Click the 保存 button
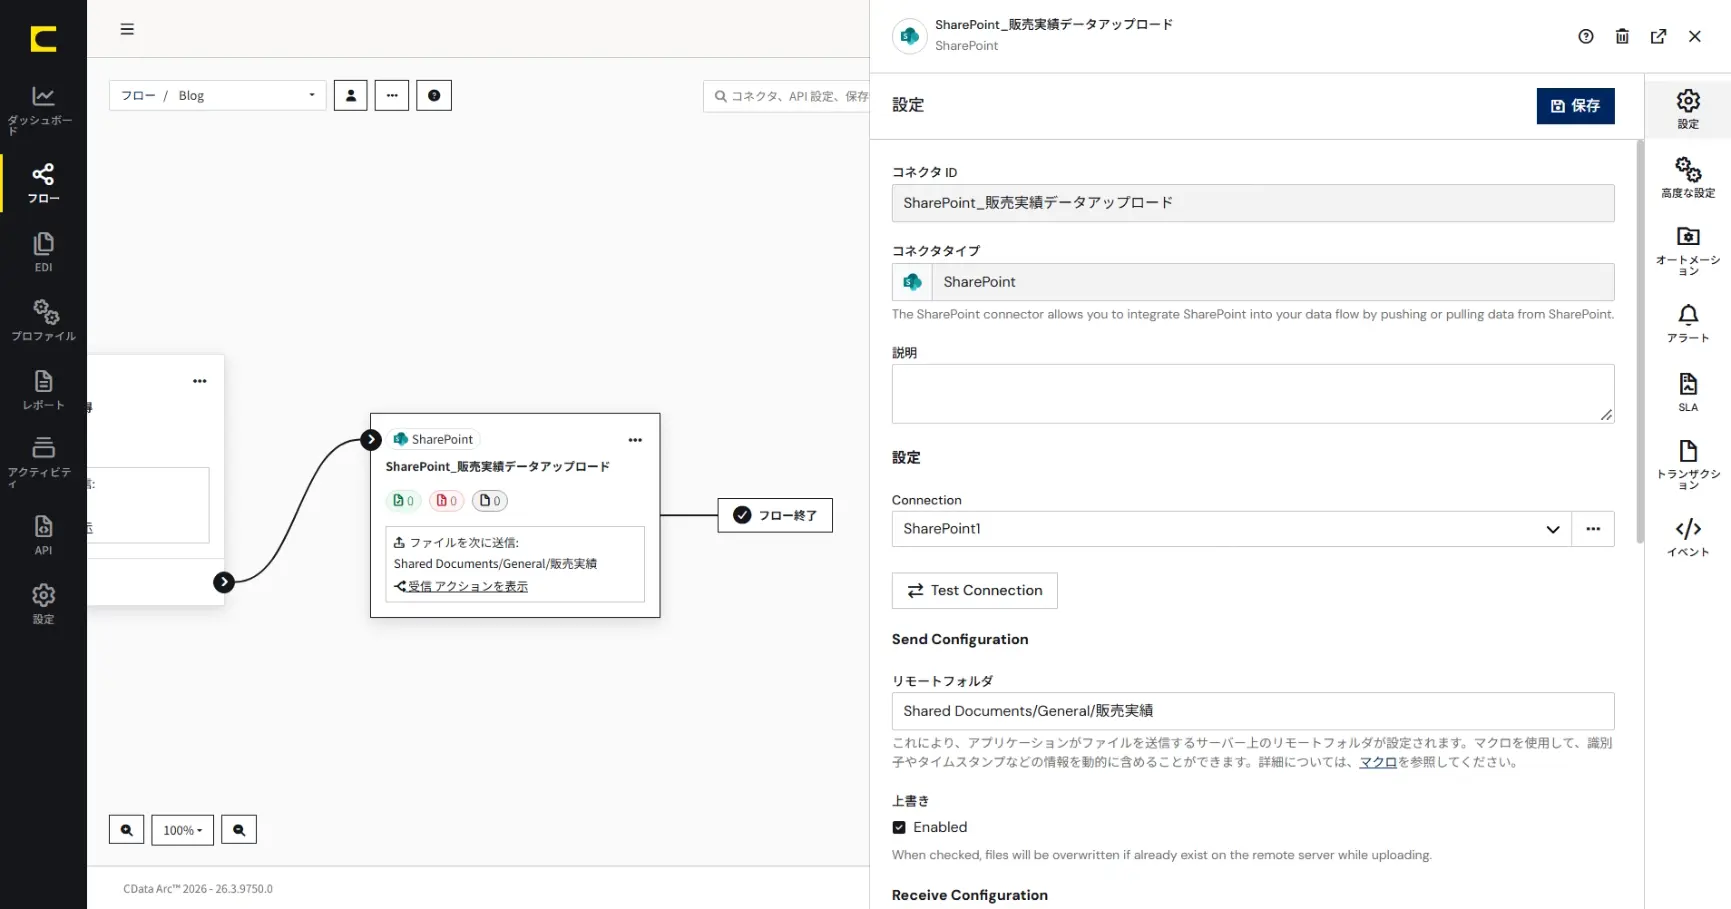Viewport: 1731px width, 909px height. [1575, 106]
